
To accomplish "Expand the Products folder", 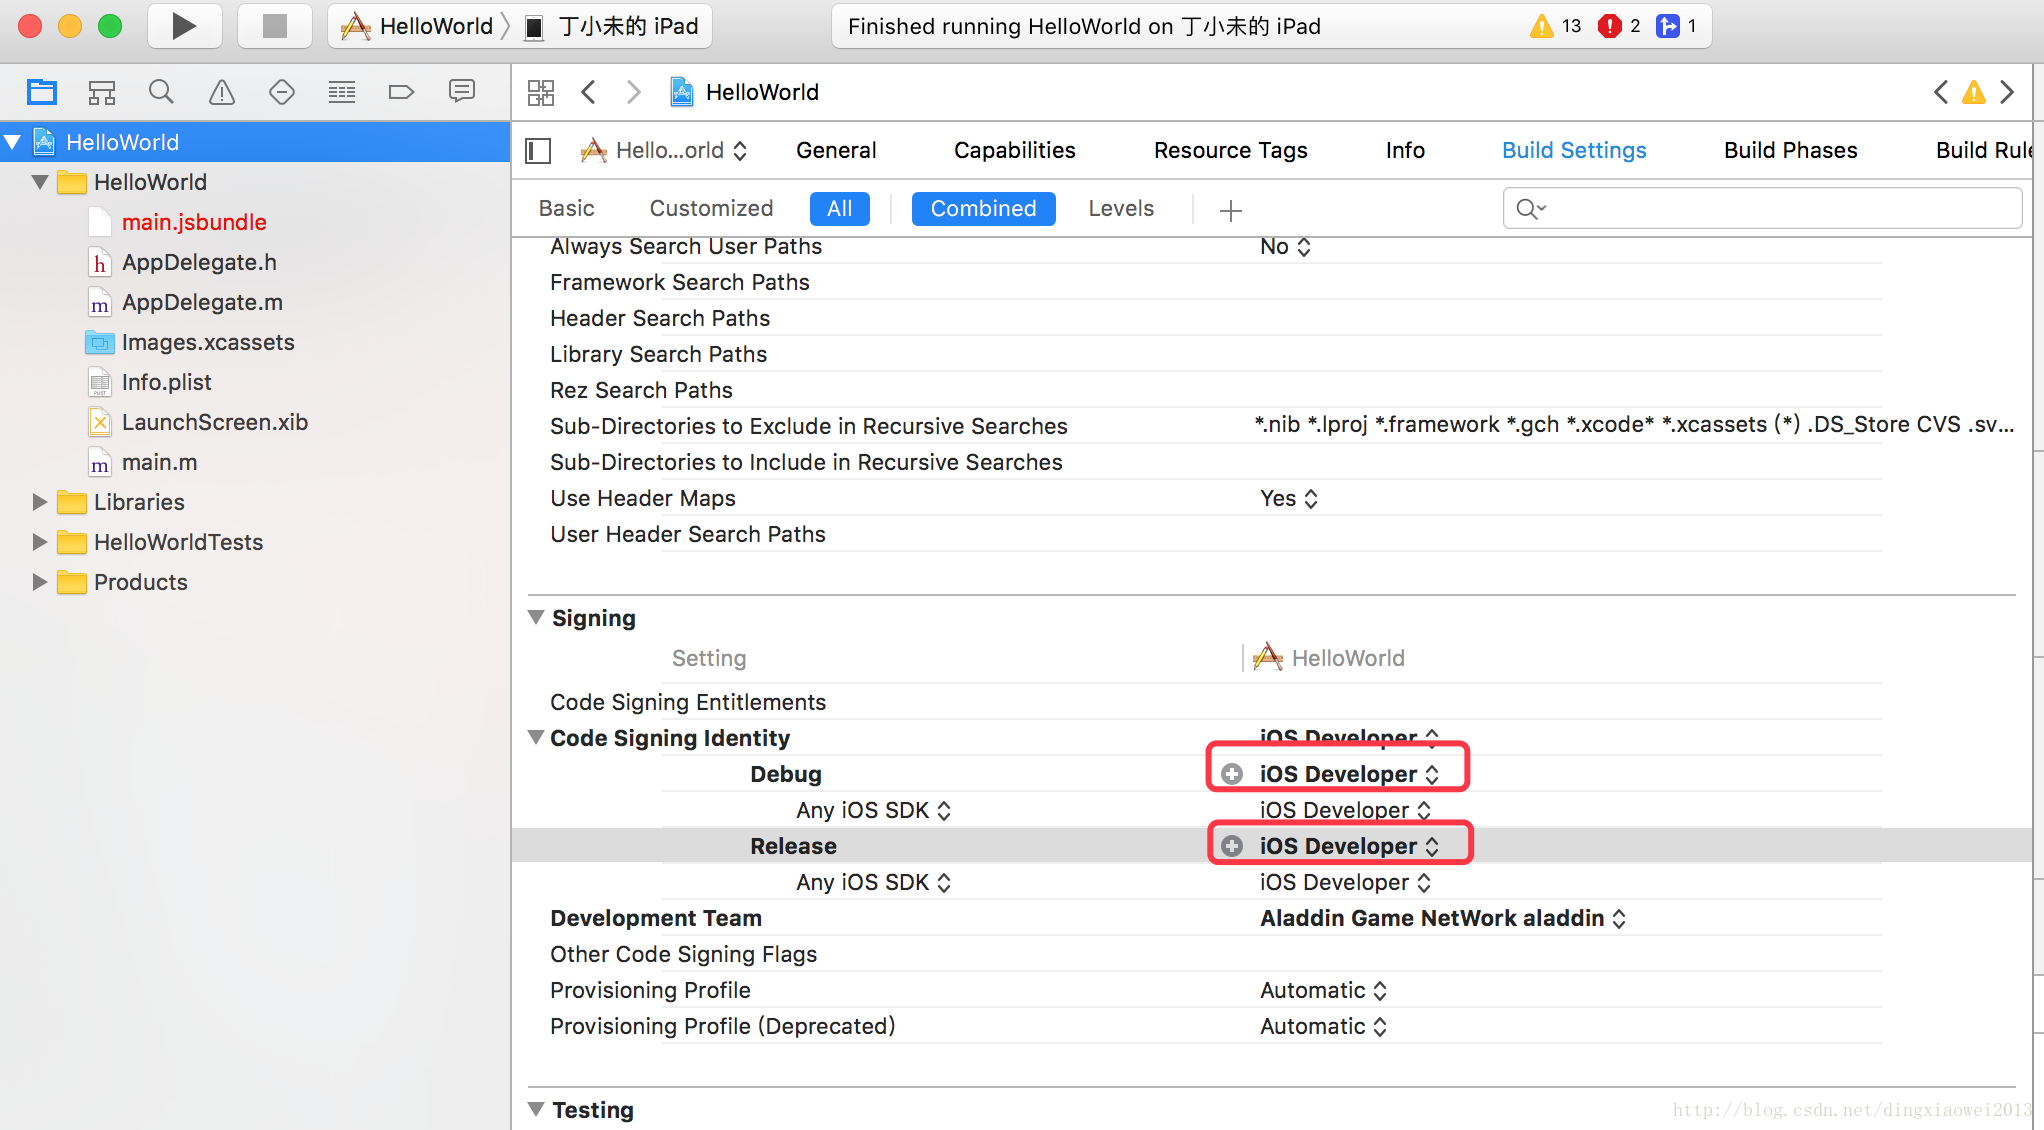I will click(40, 582).
